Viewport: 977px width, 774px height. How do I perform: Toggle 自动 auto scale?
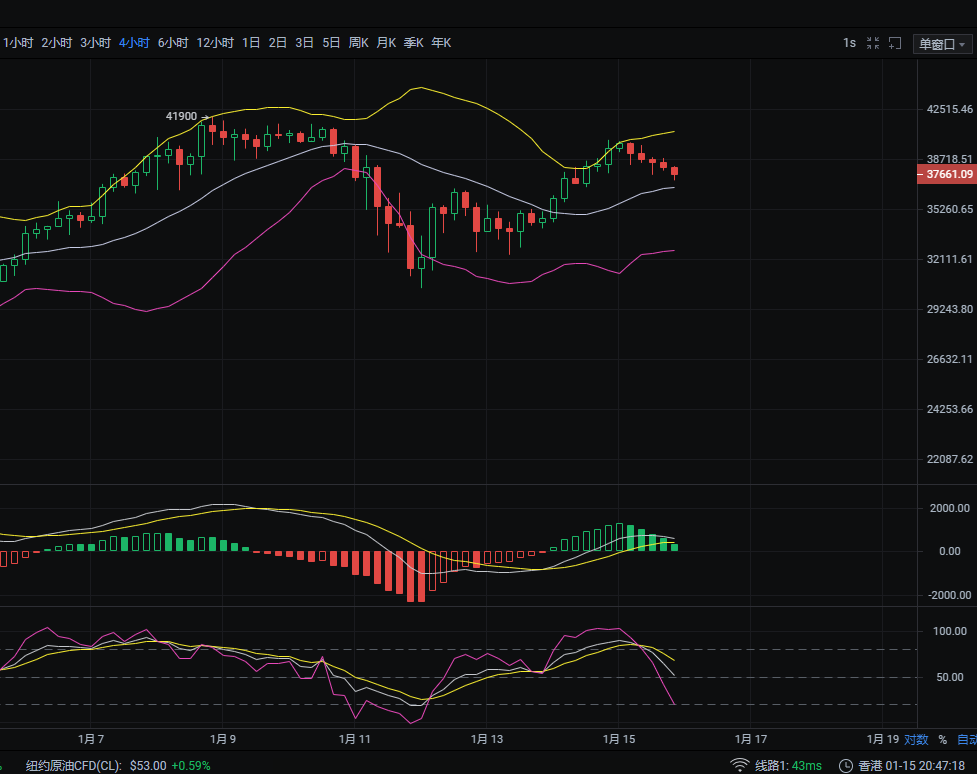[966, 740]
